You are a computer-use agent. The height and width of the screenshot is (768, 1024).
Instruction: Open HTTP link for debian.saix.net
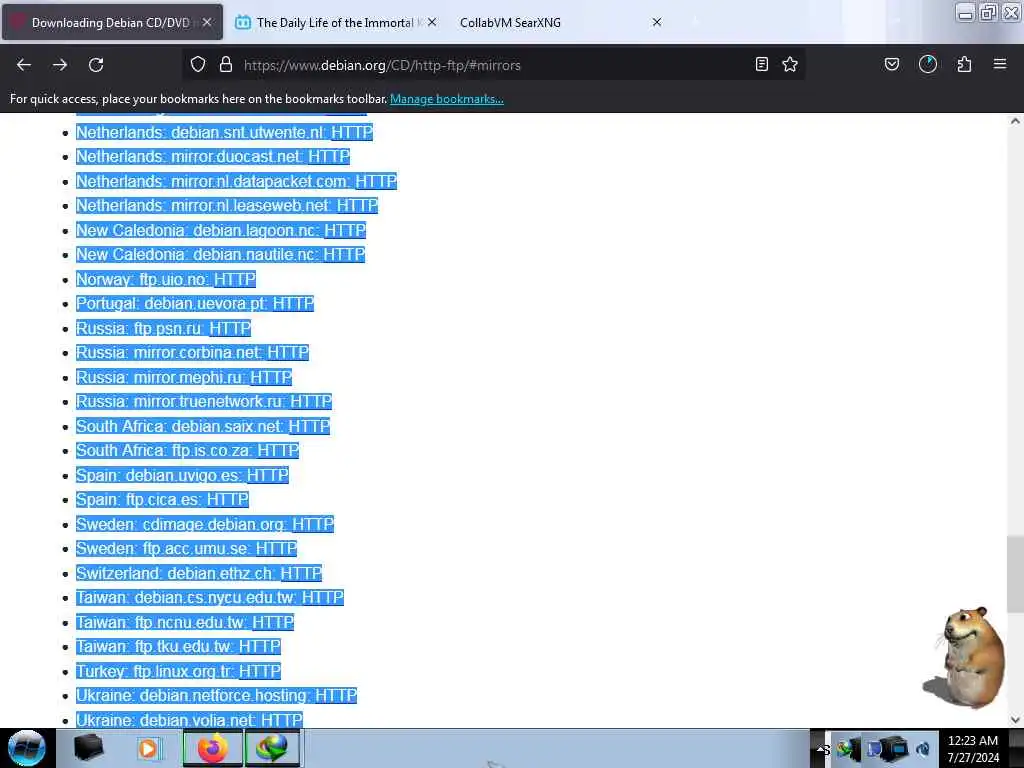click(309, 426)
